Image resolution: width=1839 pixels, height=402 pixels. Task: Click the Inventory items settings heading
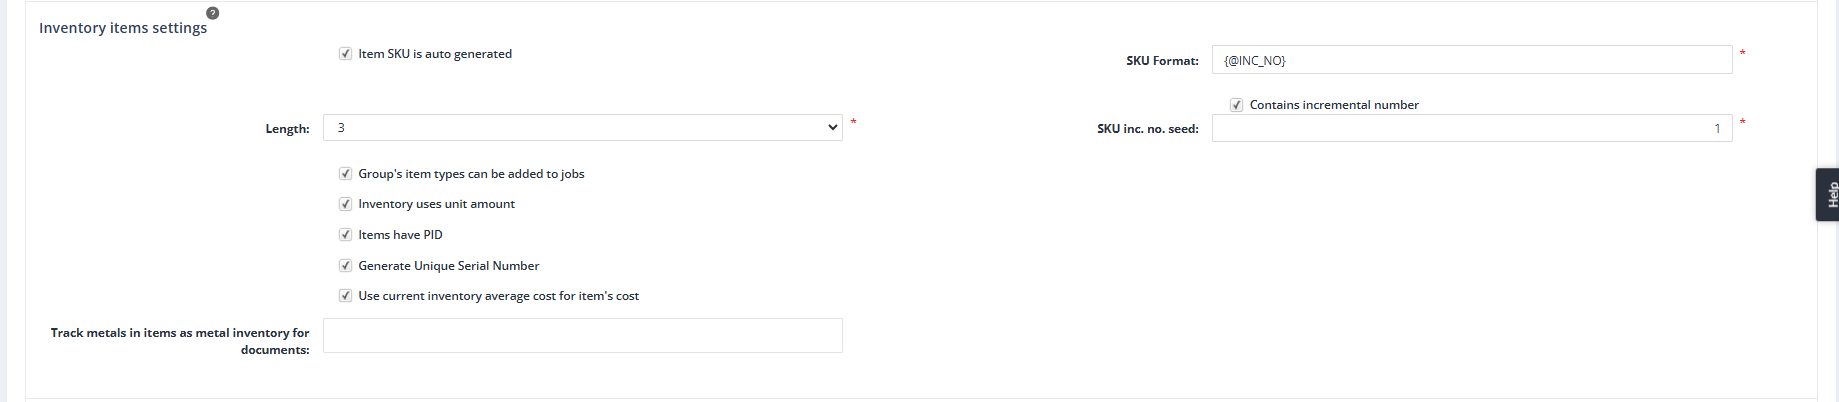tap(123, 28)
